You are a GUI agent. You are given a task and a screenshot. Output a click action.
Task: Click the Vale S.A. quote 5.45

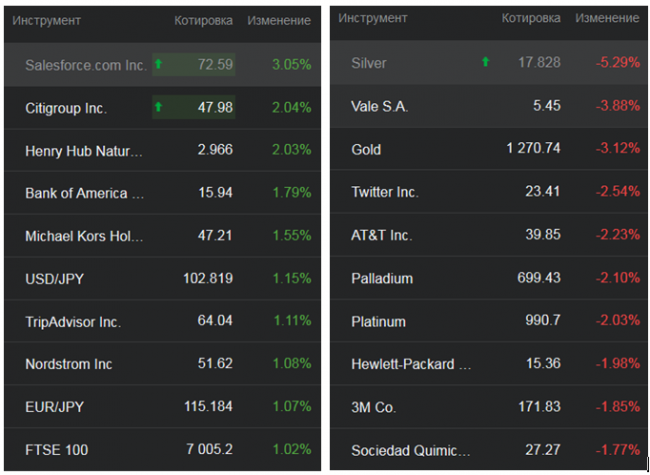pyautogui.click(x=546, y=106)
